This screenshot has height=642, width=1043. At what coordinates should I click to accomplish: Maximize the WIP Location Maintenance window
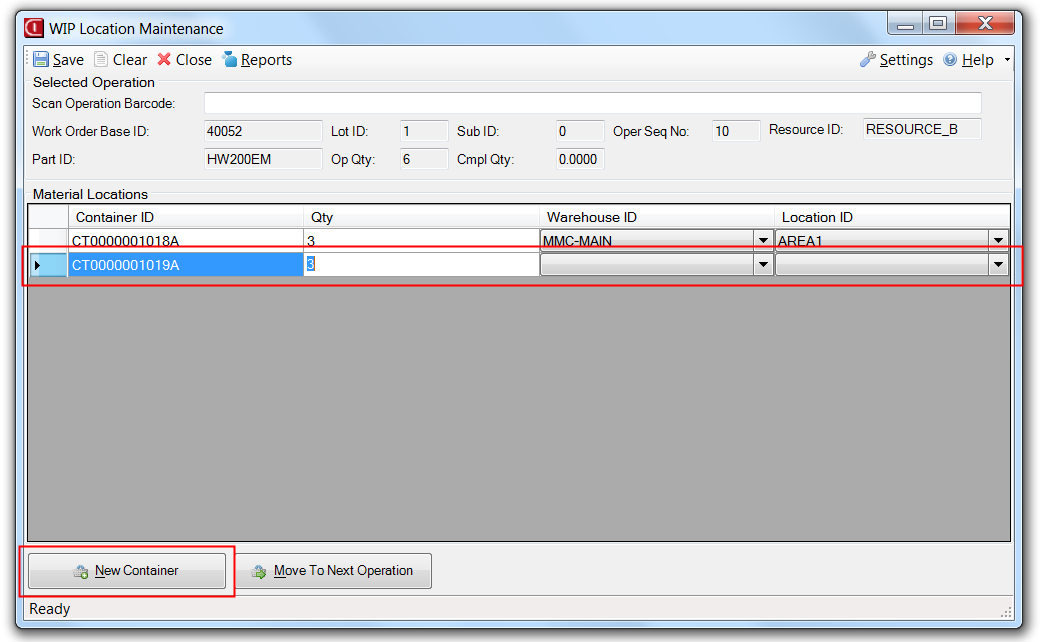coord(937,24)
